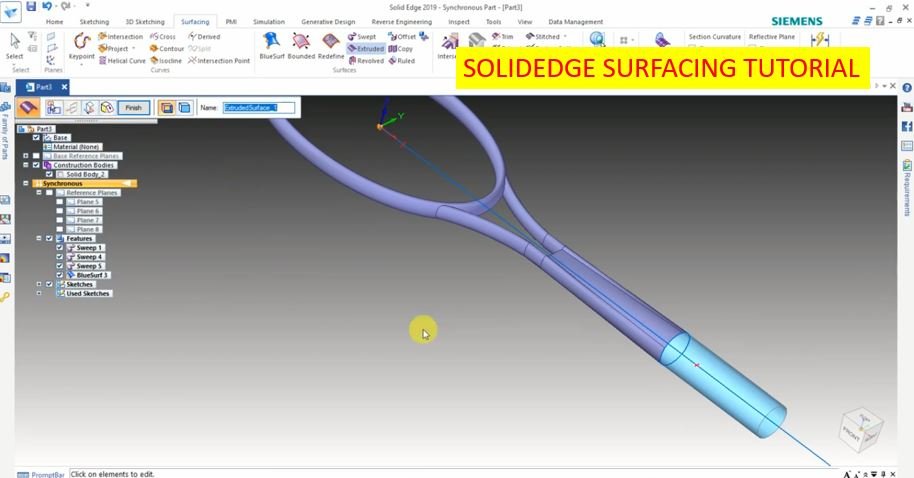Pick the Helical Curve tool
This screenshot has height=478, width=914.
[x=122, y=61]
